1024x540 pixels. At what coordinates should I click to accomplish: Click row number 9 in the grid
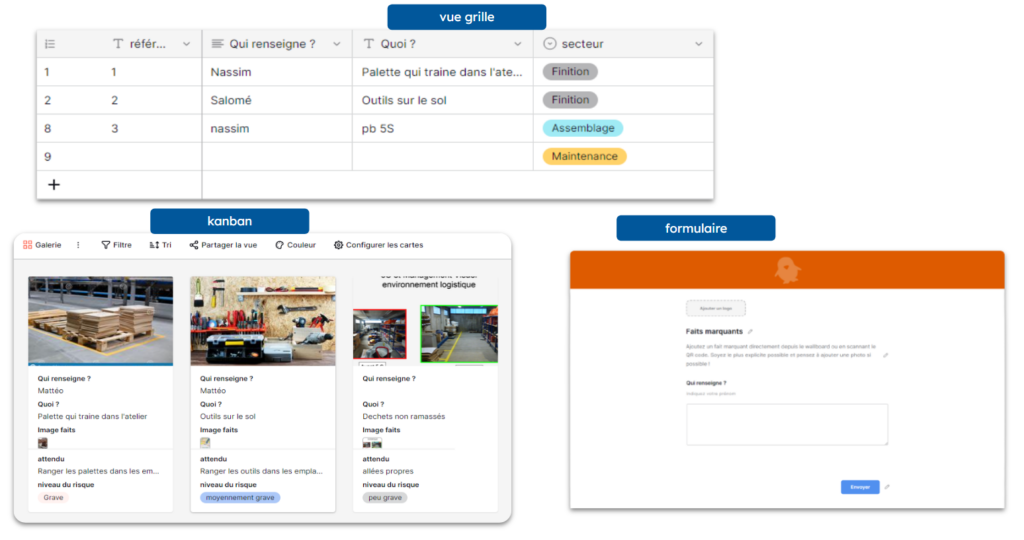[x=48, y=157]
